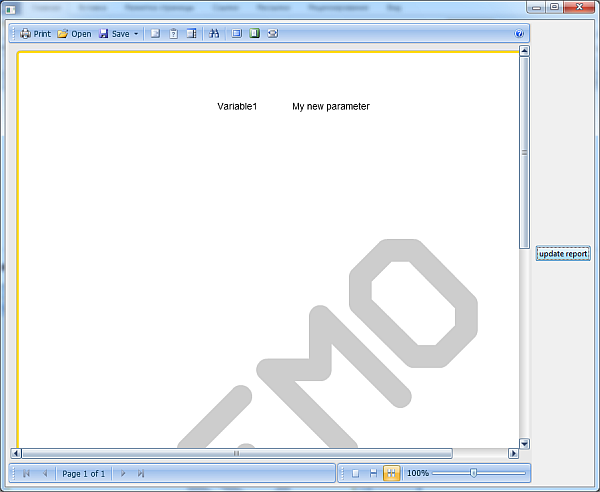Click the horizontal scrollbar thumb
600x492 pixels.
(x=237, y=453)
